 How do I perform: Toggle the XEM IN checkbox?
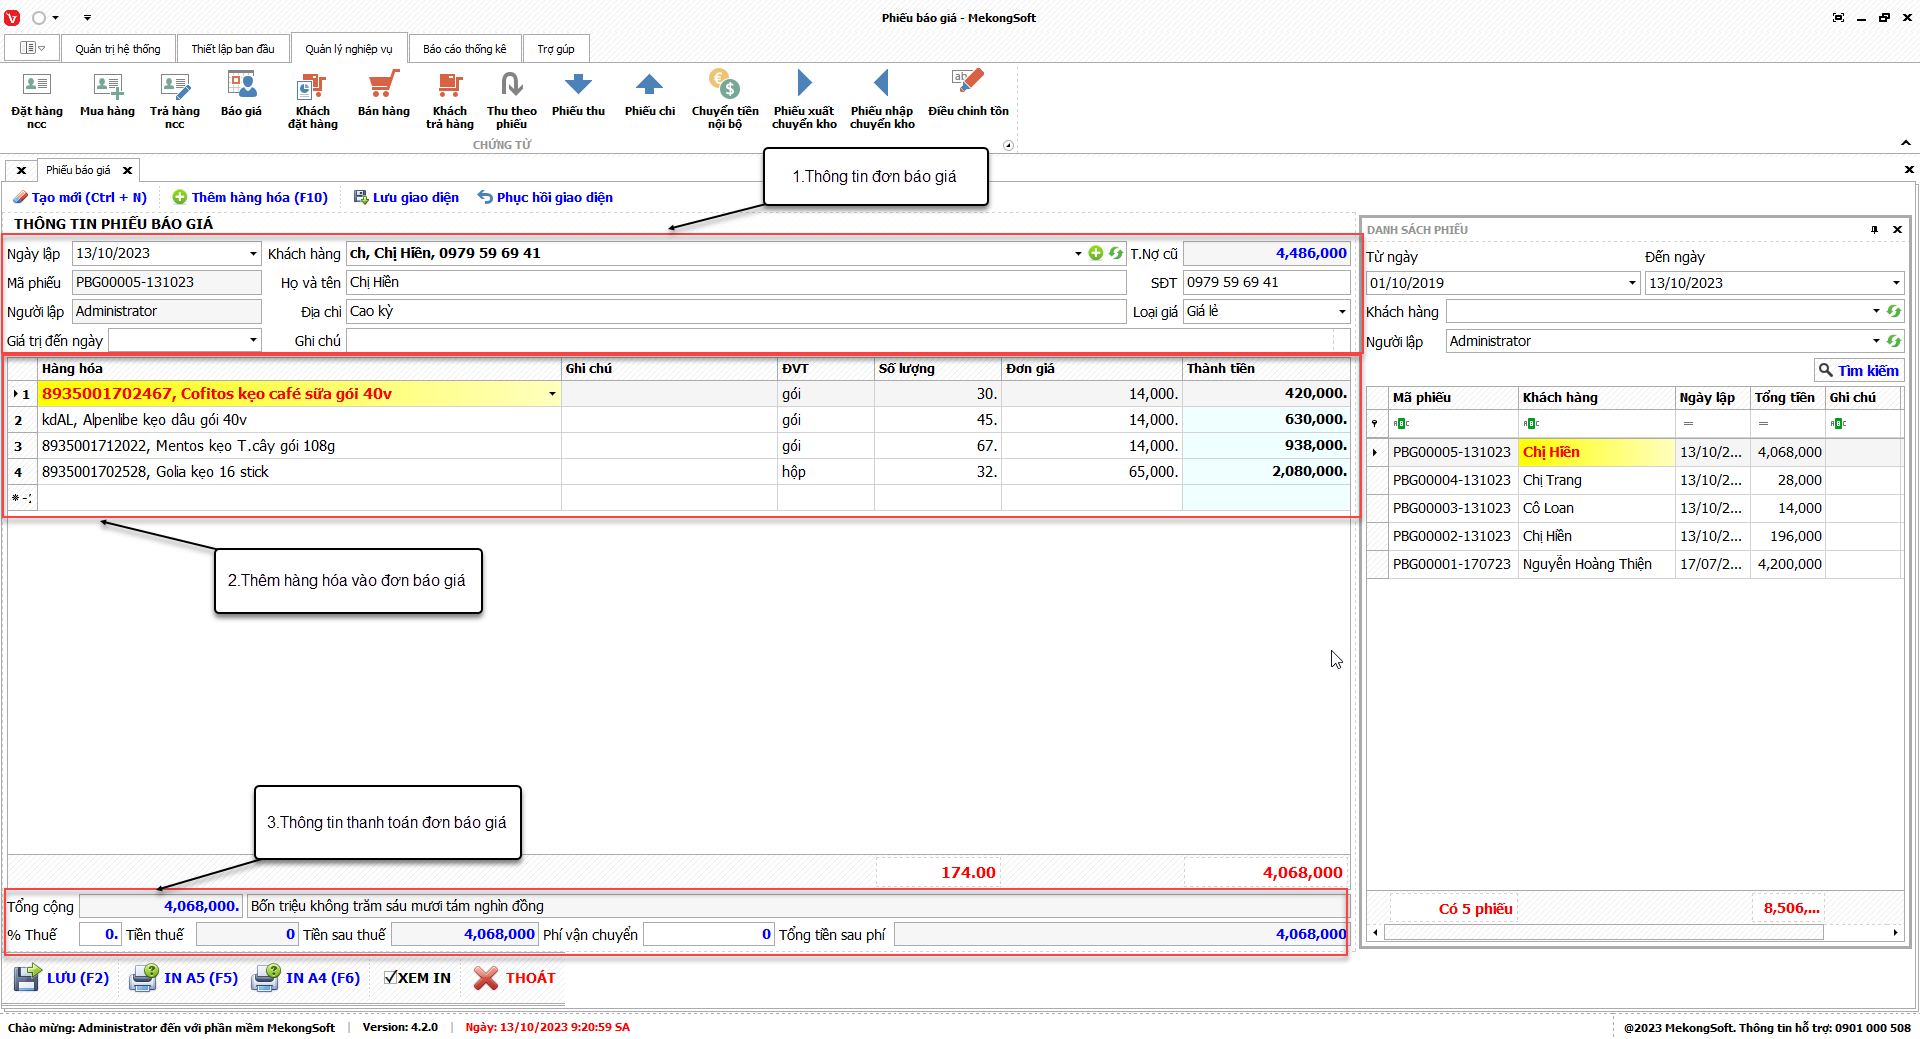point(391,978)
